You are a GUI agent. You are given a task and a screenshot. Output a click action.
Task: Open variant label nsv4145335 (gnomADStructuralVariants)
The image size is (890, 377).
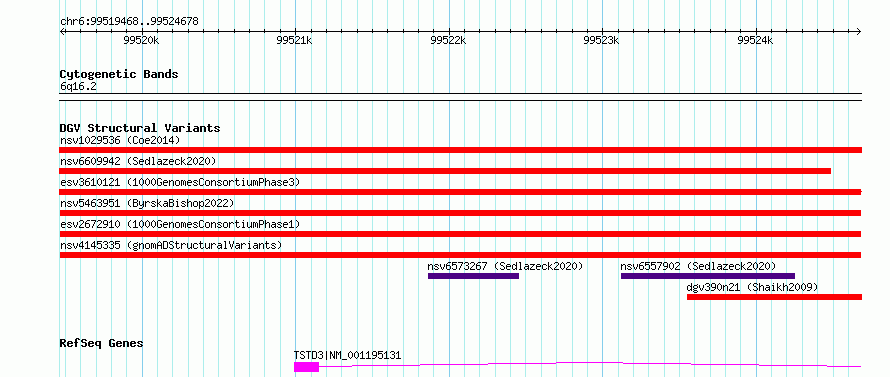click(171, 245)
